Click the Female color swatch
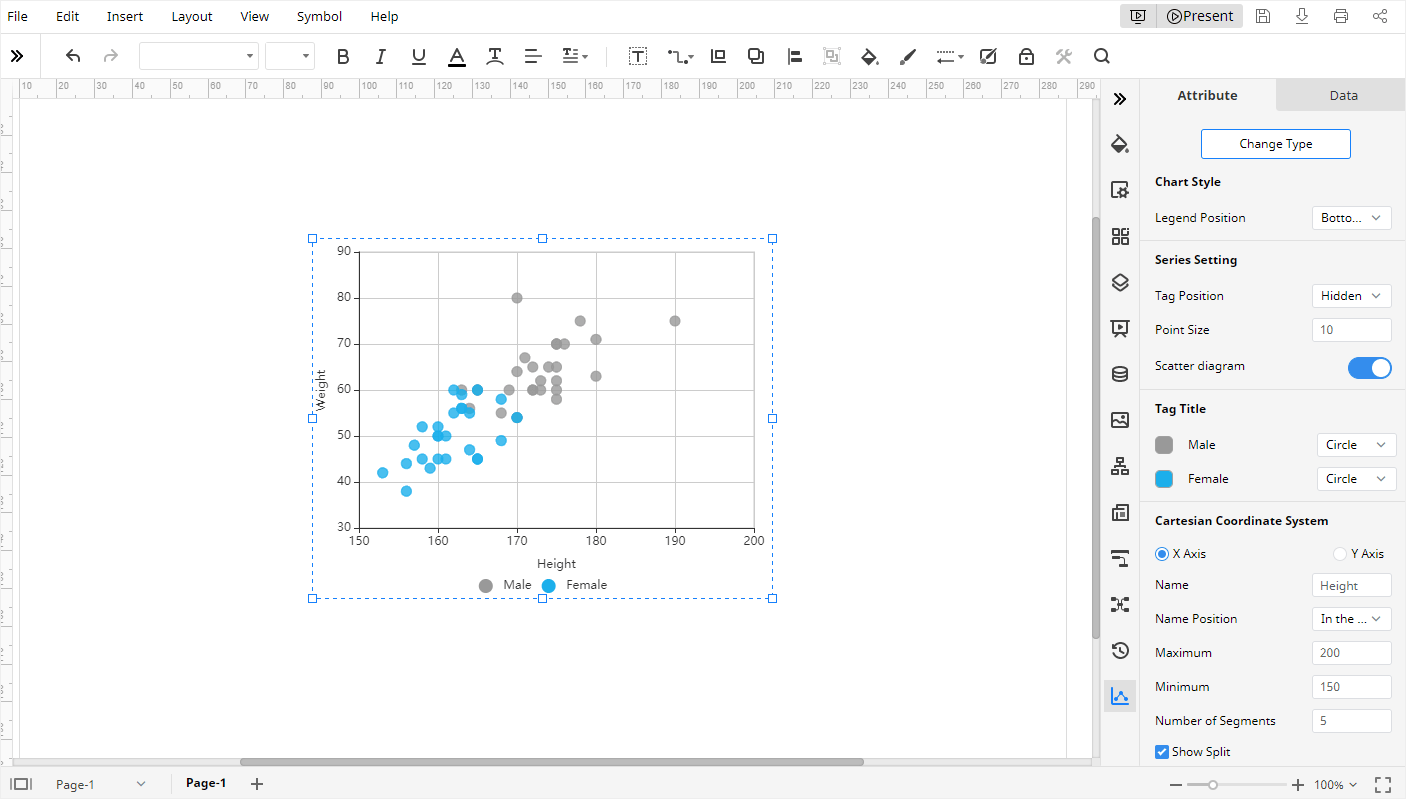1406x799 pixels. click(x=1164, y=478)
